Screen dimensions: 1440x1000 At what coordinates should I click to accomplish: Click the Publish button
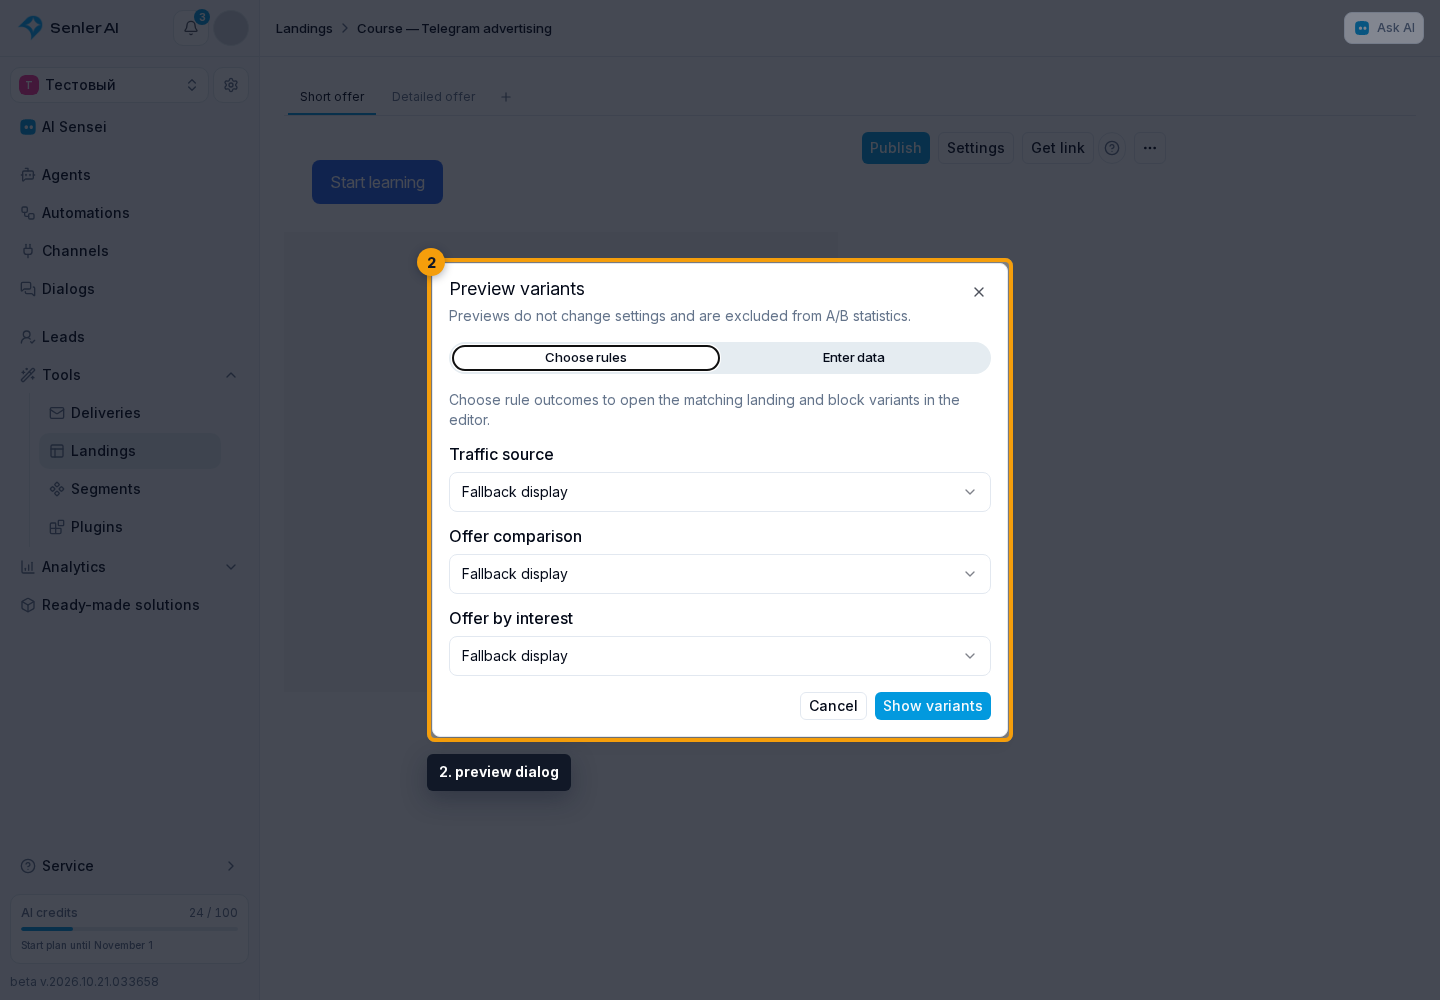pos(896,148)
